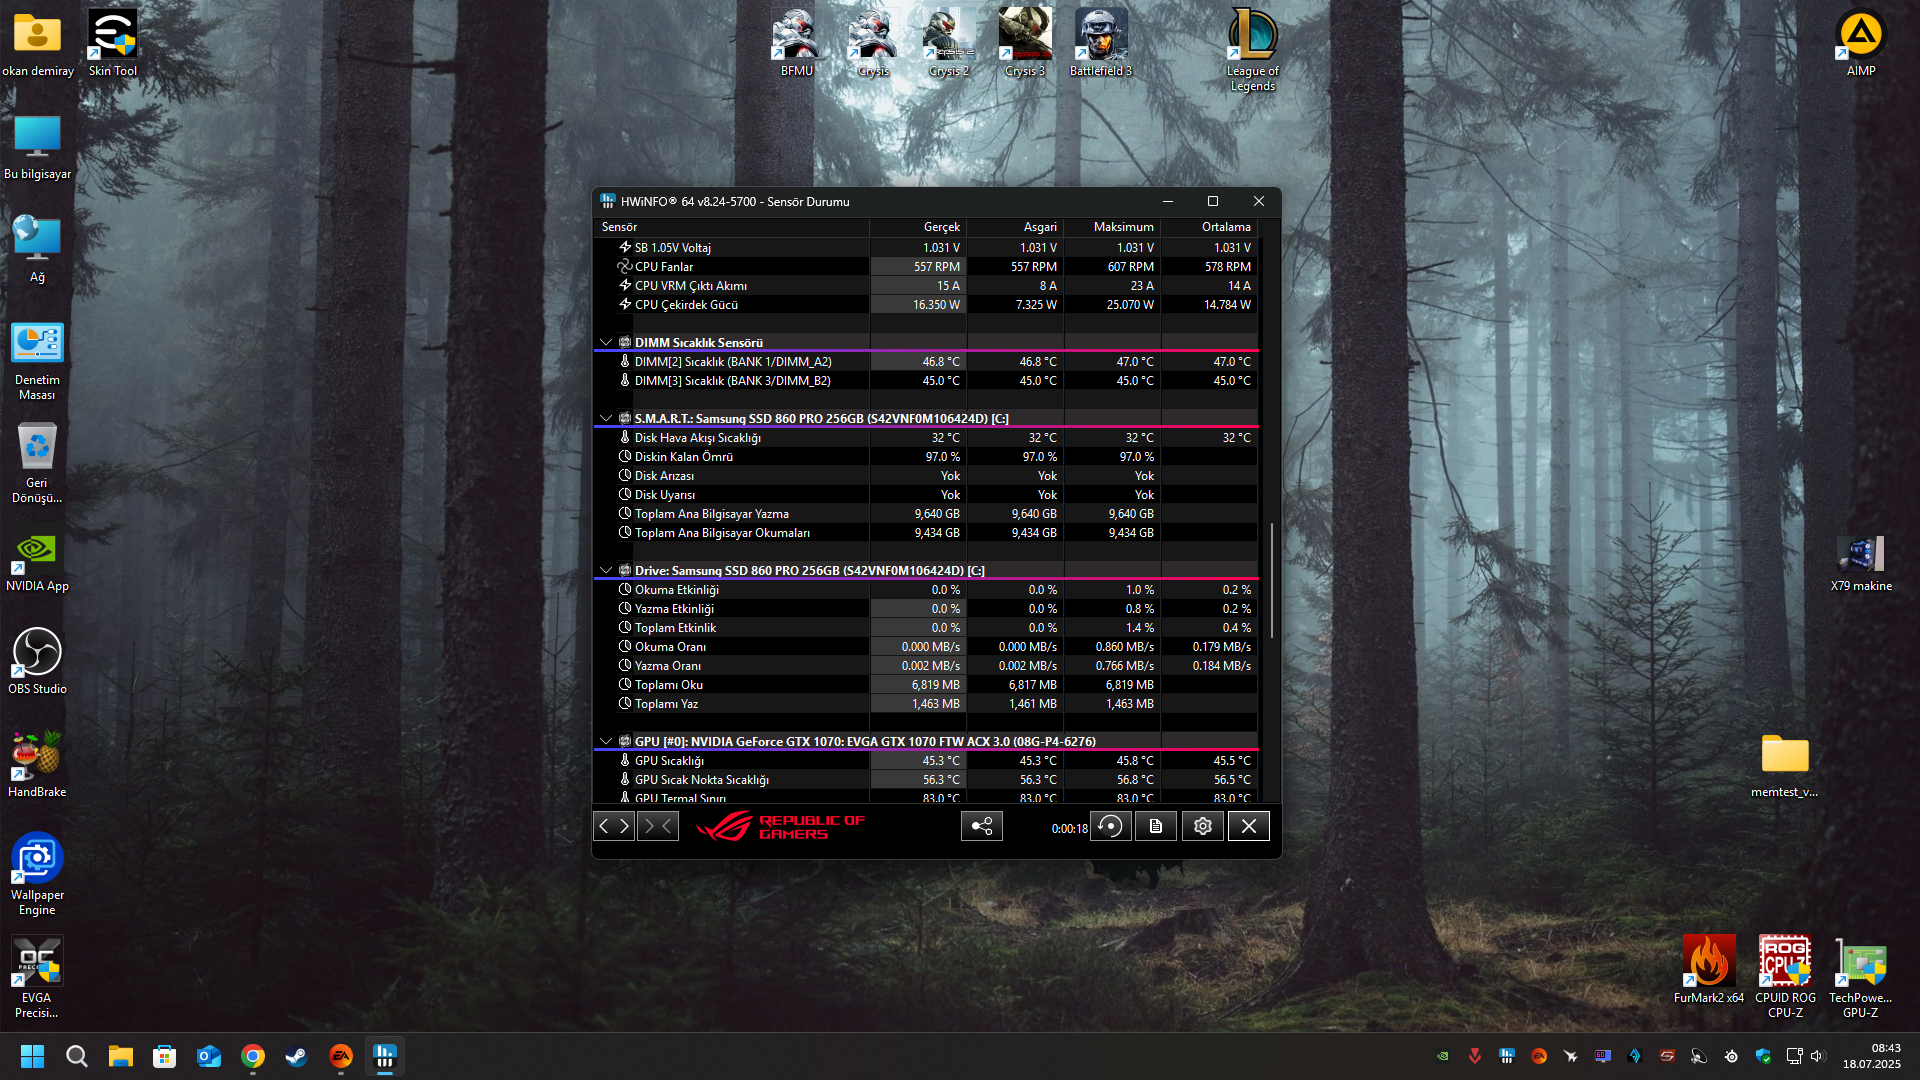Select the GPU Sıcak Nokta Sıcaklığı row

pyautogui.click(x=925, y=780)
